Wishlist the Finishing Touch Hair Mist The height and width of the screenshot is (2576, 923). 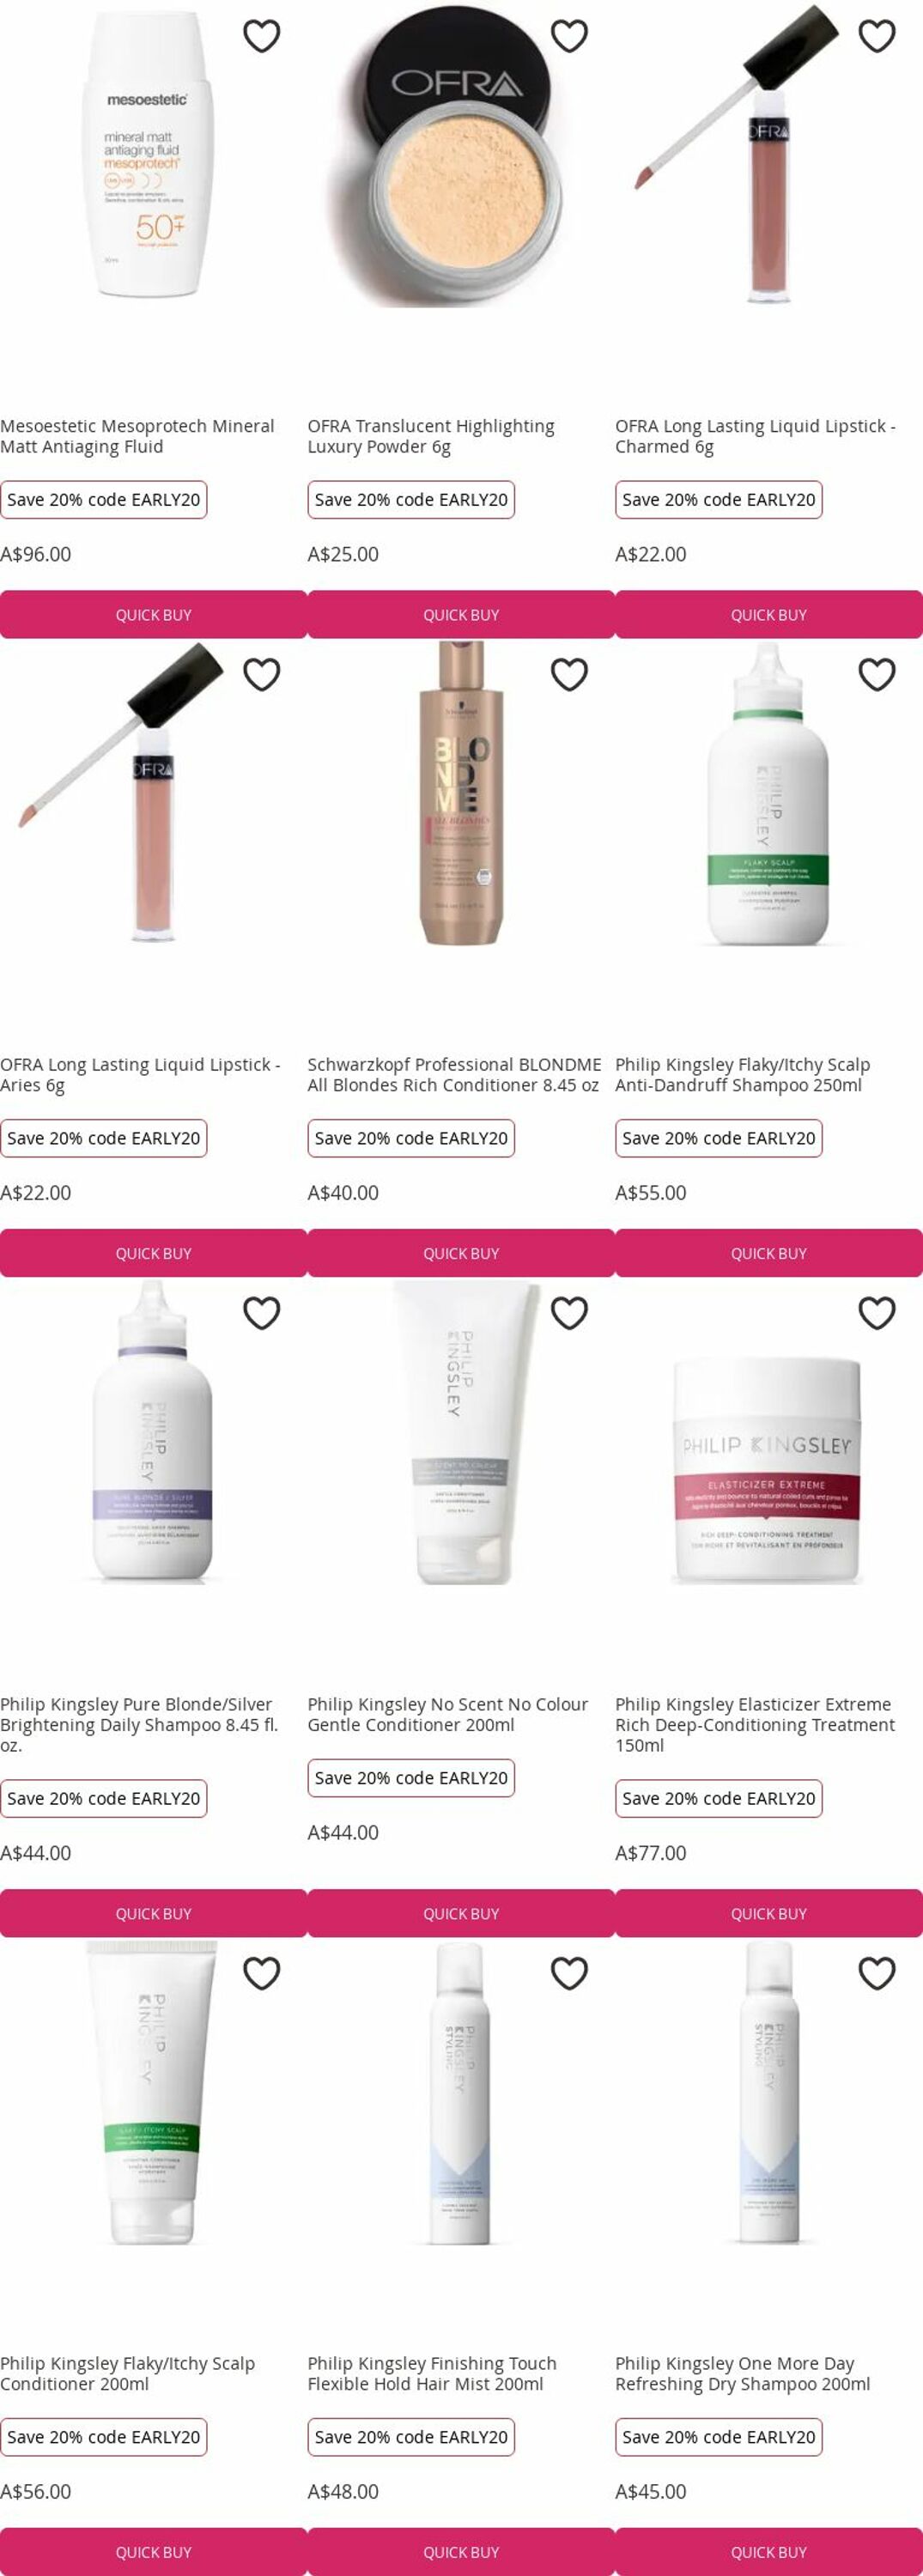pos(570,1973)
